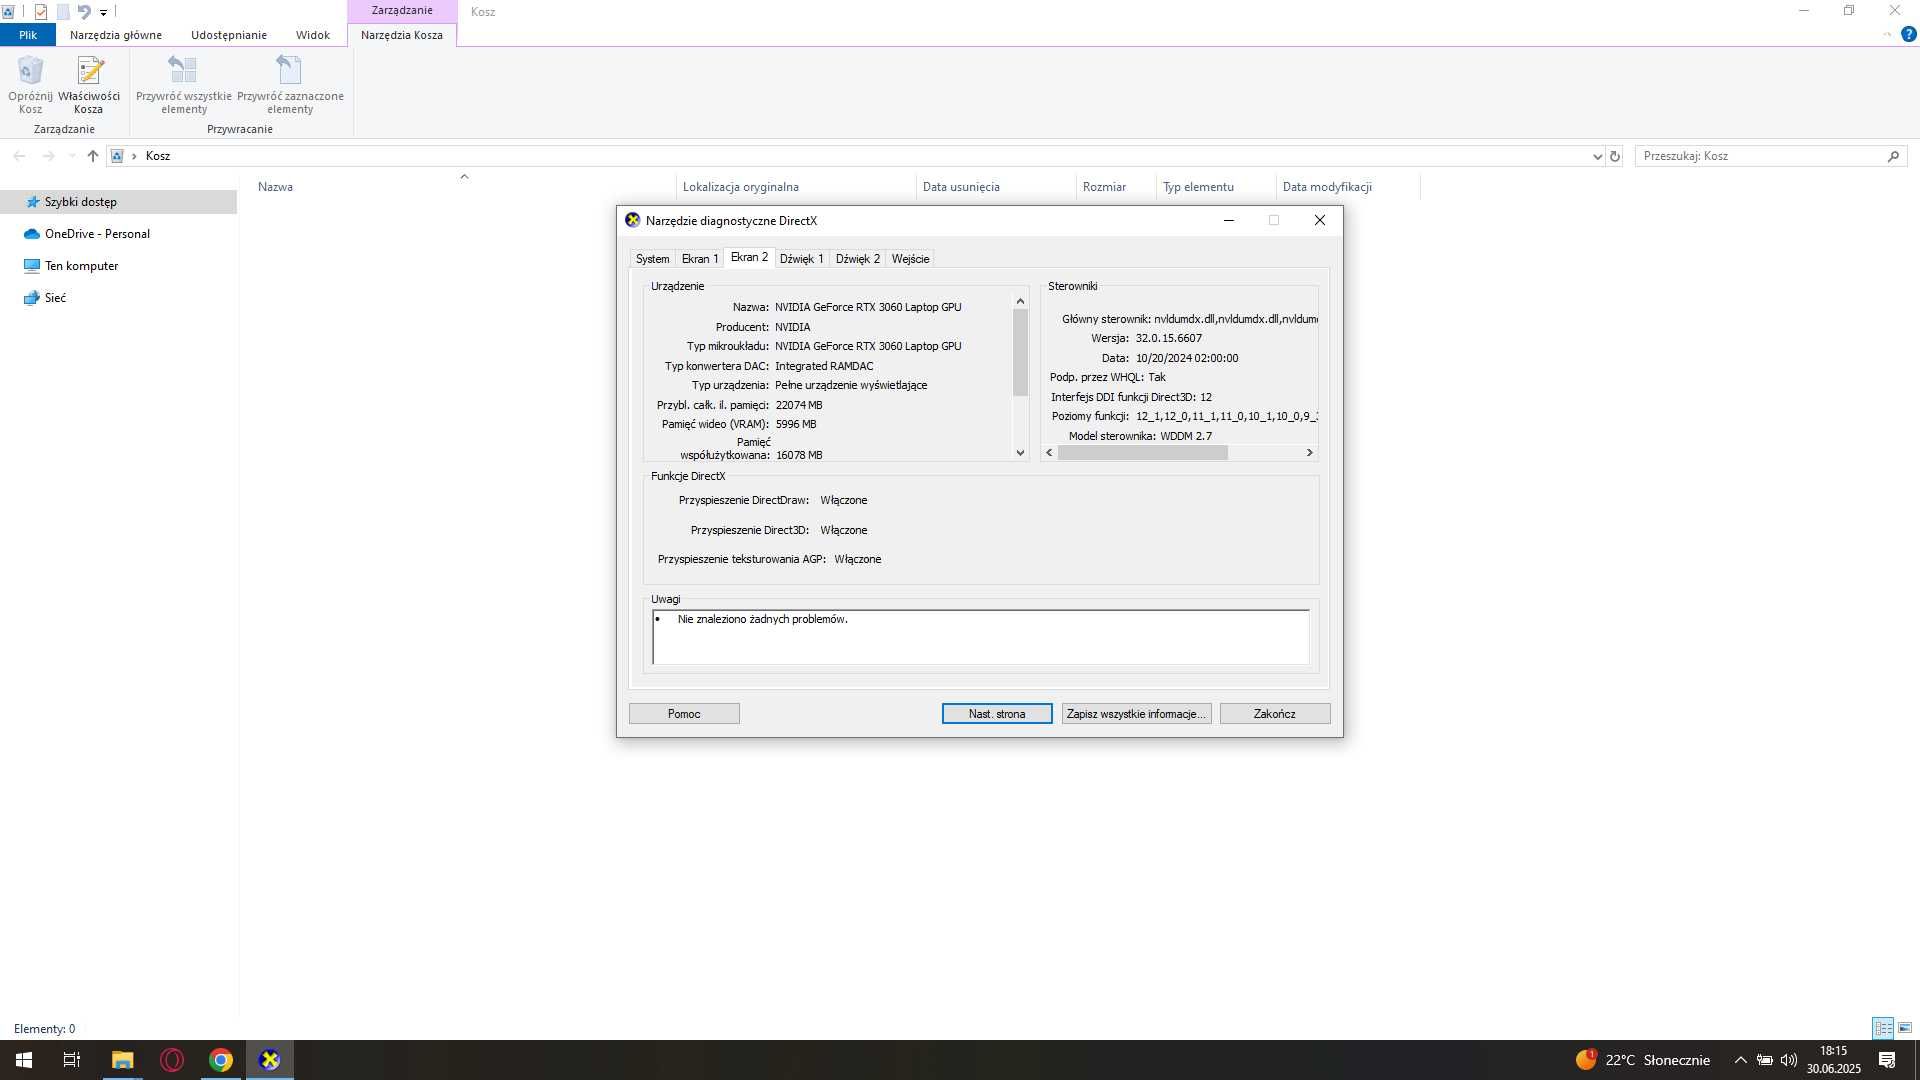Click the Explorer back arrow
This screenshot has height=1080, width=1920.
(19, 156)
